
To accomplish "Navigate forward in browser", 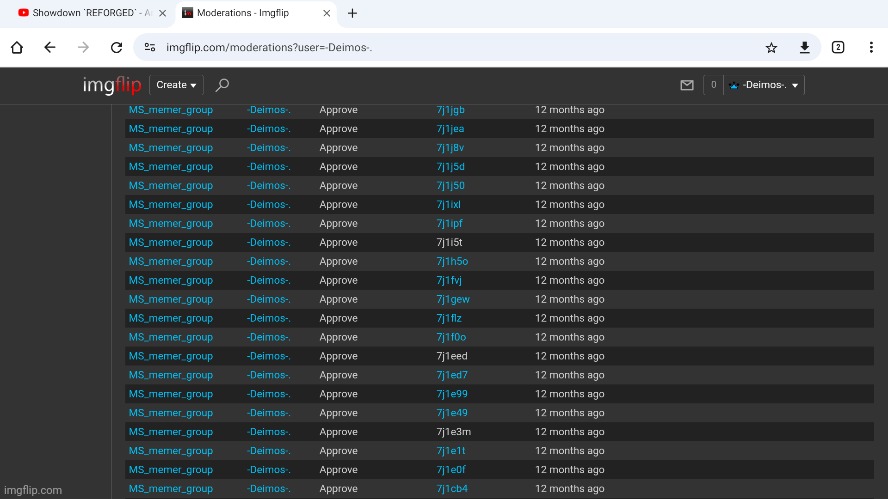I will point(83,48).
